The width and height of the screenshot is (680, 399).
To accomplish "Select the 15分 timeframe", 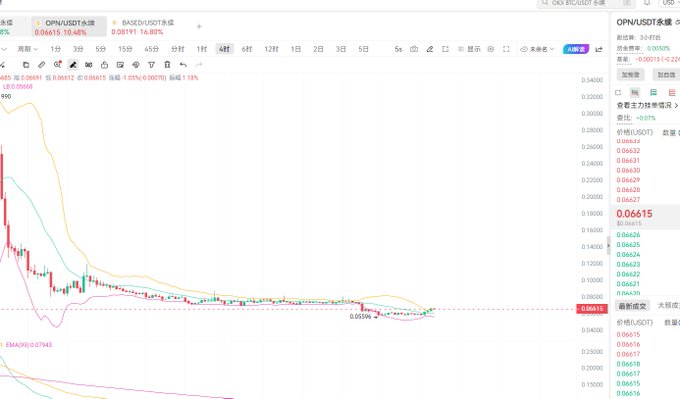I will pos(125,49).
